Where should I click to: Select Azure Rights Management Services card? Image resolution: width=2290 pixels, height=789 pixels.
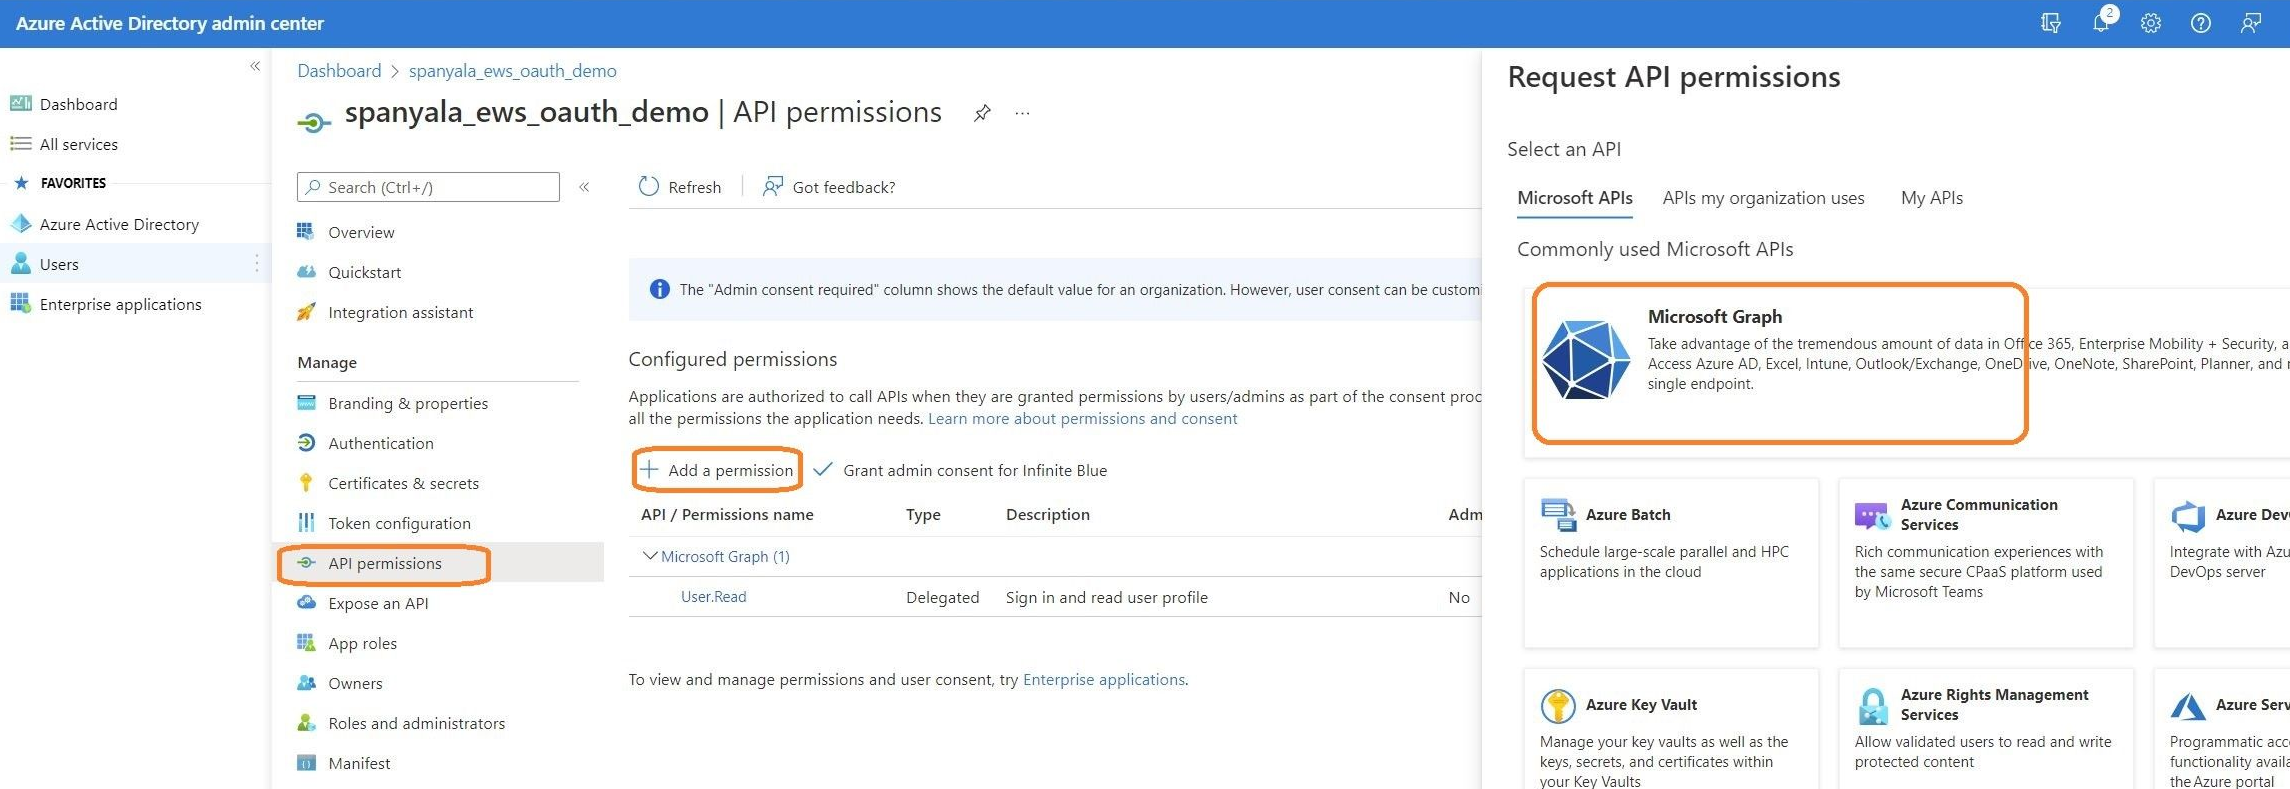[1986, 729]
